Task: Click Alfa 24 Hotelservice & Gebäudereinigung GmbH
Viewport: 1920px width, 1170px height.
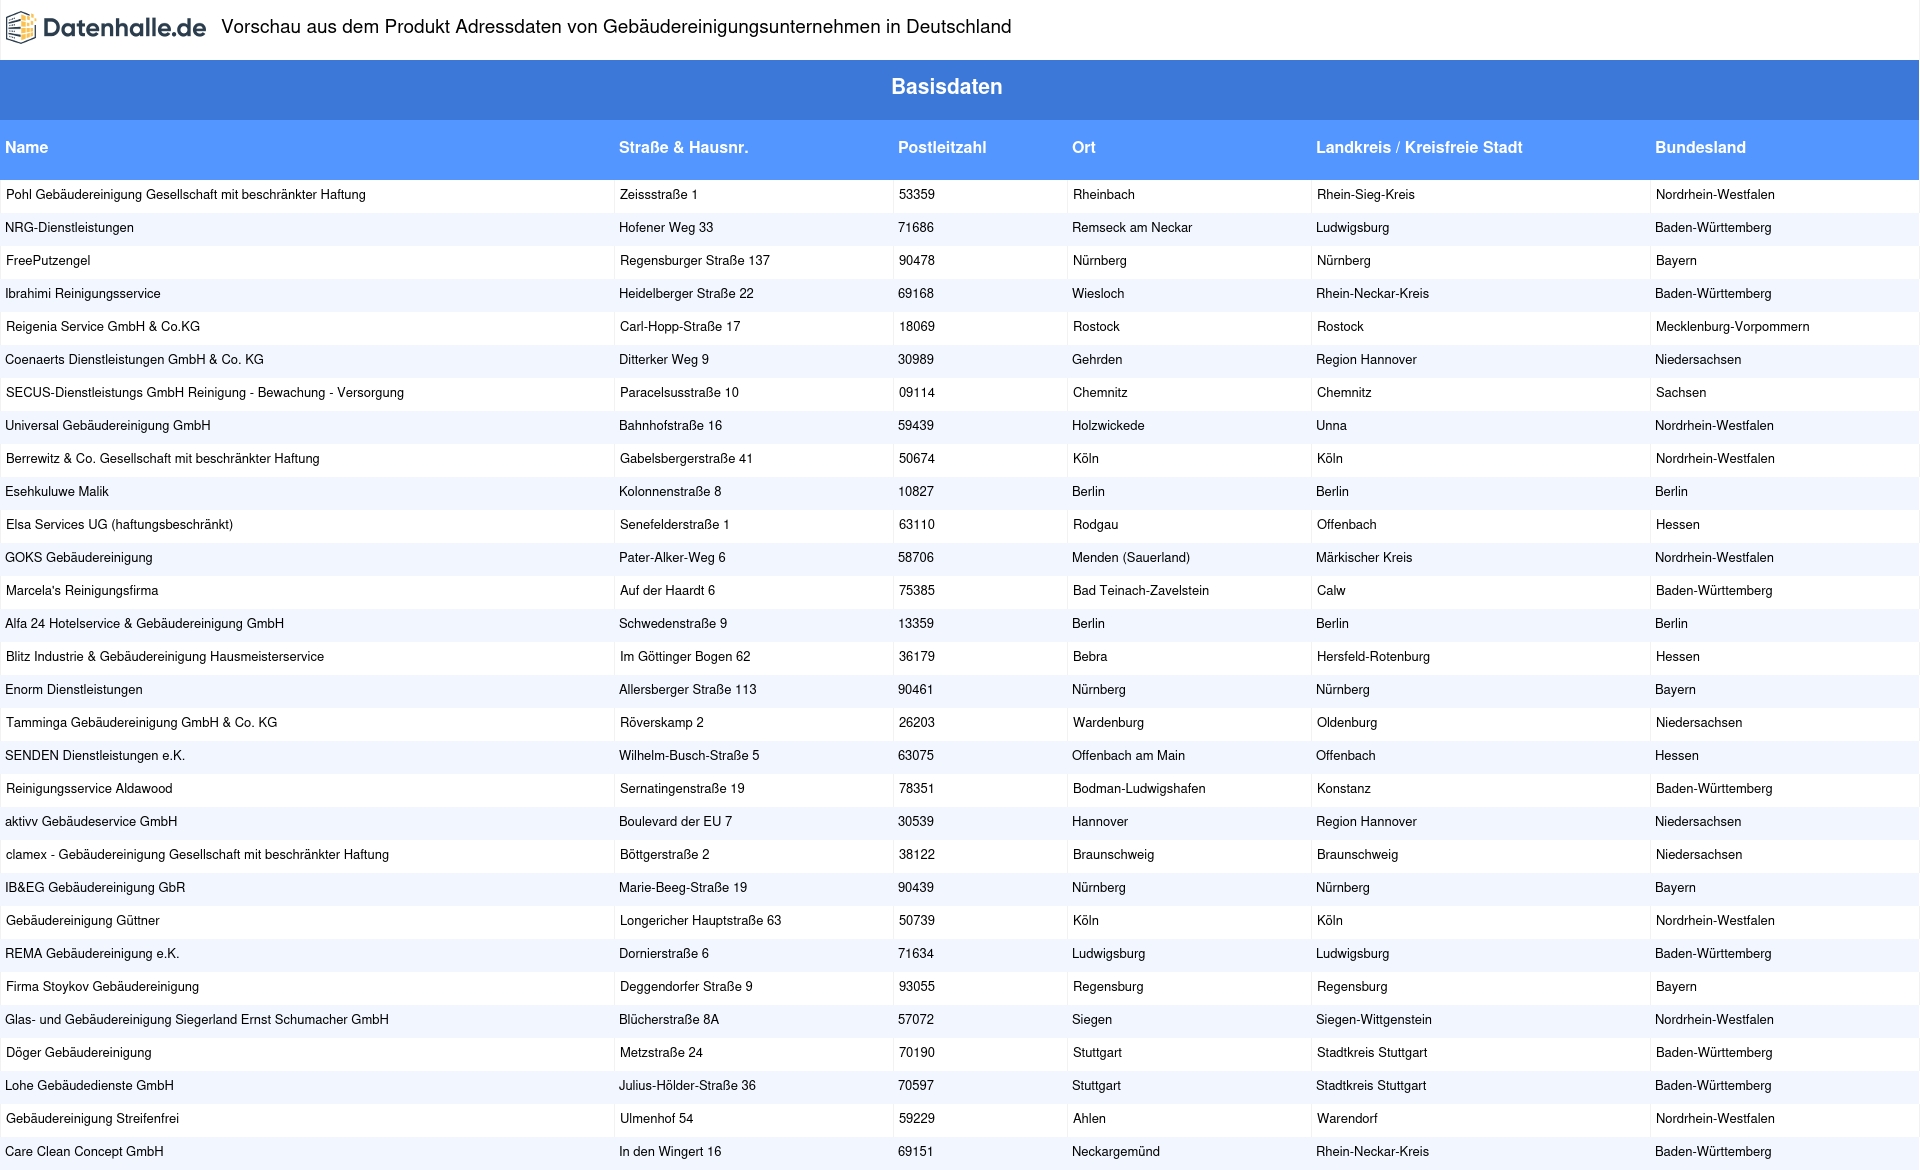Action: tap(145, 624)
